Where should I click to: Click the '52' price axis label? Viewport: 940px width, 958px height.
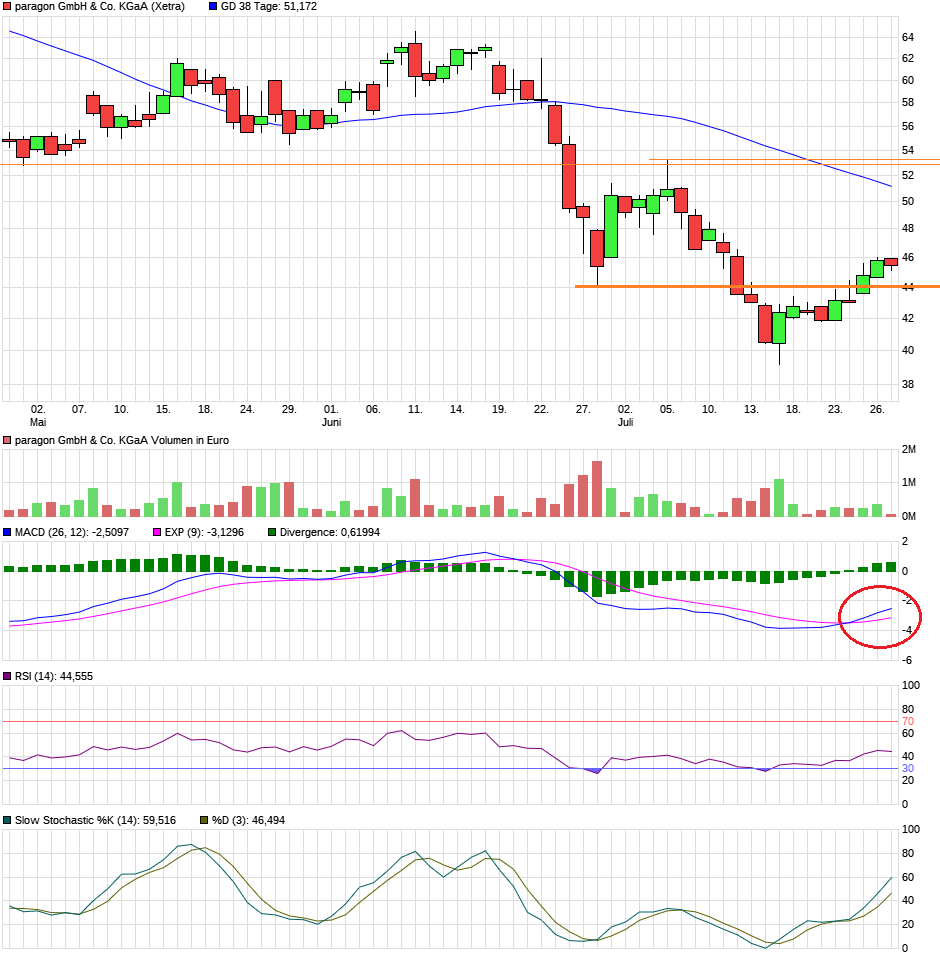click(908, 175)
